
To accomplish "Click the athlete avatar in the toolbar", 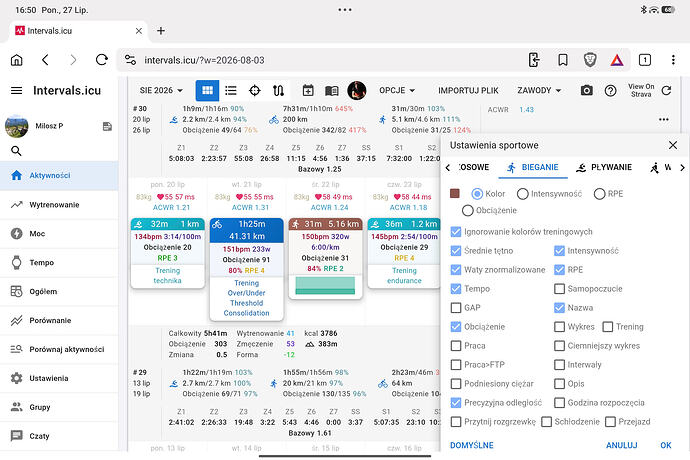I will tap(356, 91).
